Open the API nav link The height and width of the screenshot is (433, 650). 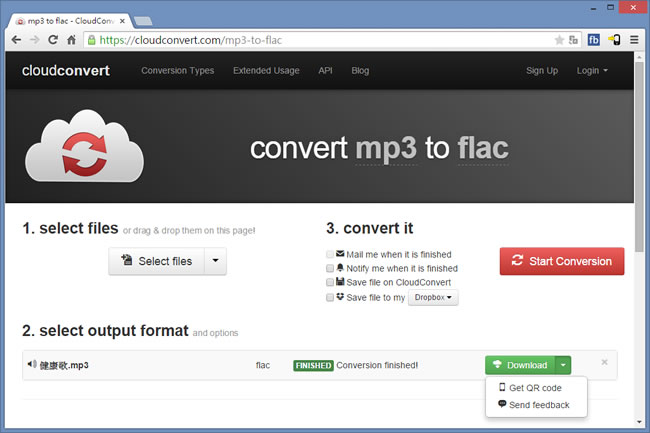325,70
